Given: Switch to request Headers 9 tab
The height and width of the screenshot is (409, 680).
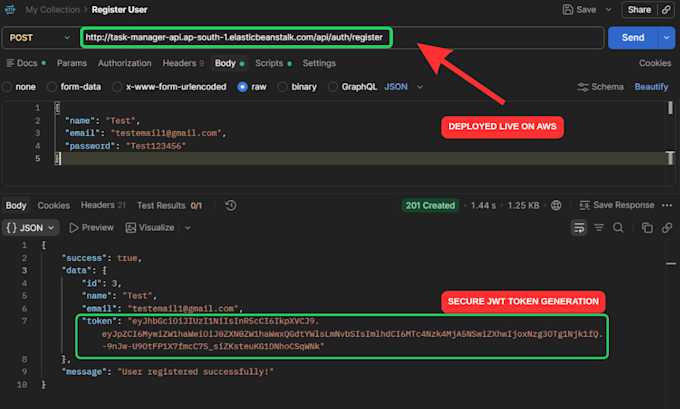Looking at the screenshot, I should 183,63.
